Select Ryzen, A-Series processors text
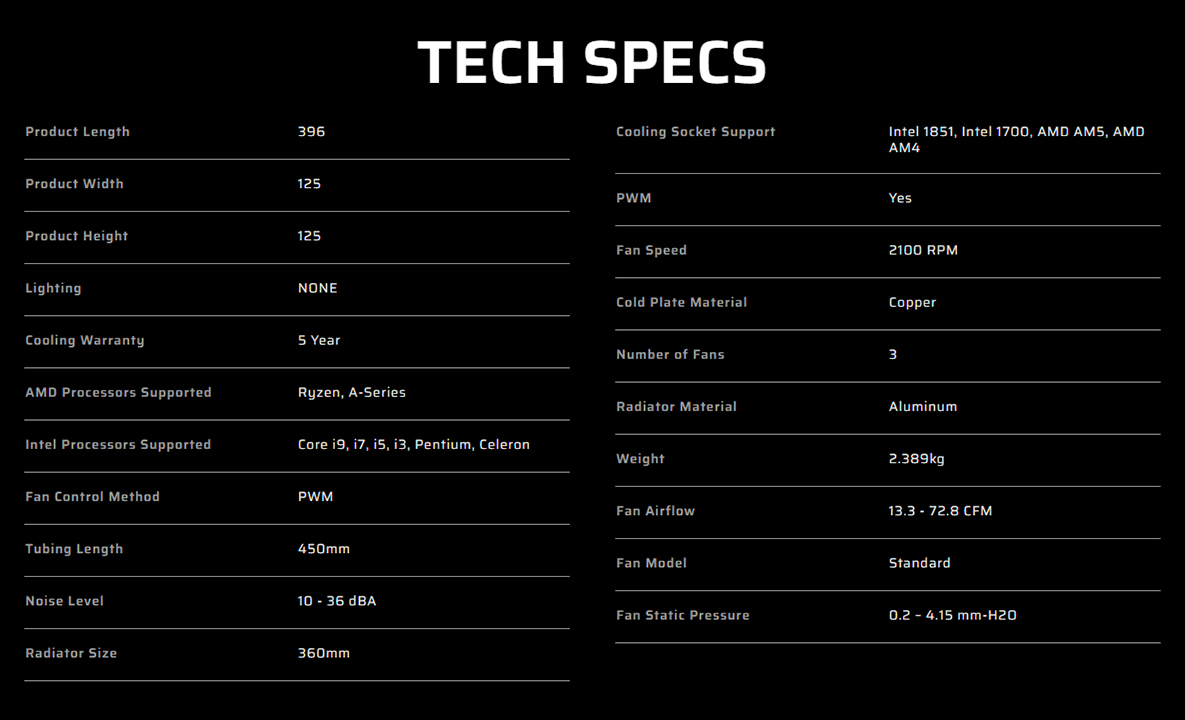The height and width of the screenshot is (720, 1185). pos(351,392)
